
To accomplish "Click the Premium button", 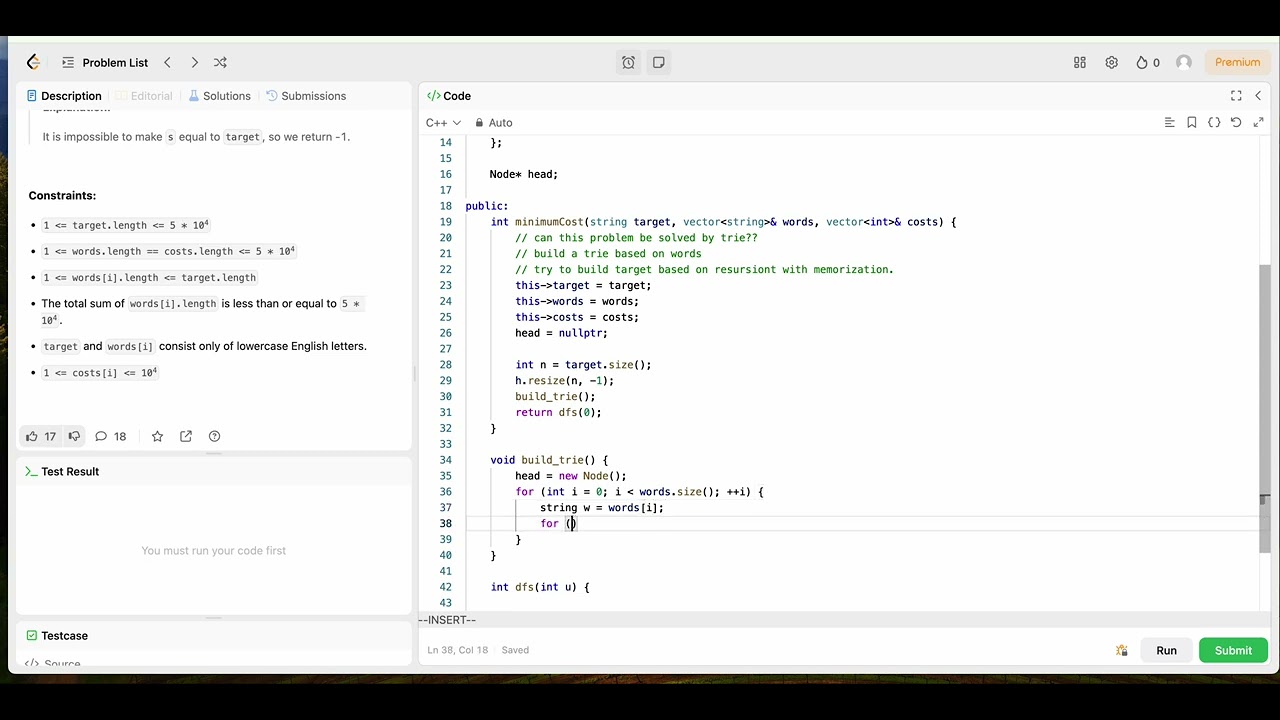I will (1237, 62).
